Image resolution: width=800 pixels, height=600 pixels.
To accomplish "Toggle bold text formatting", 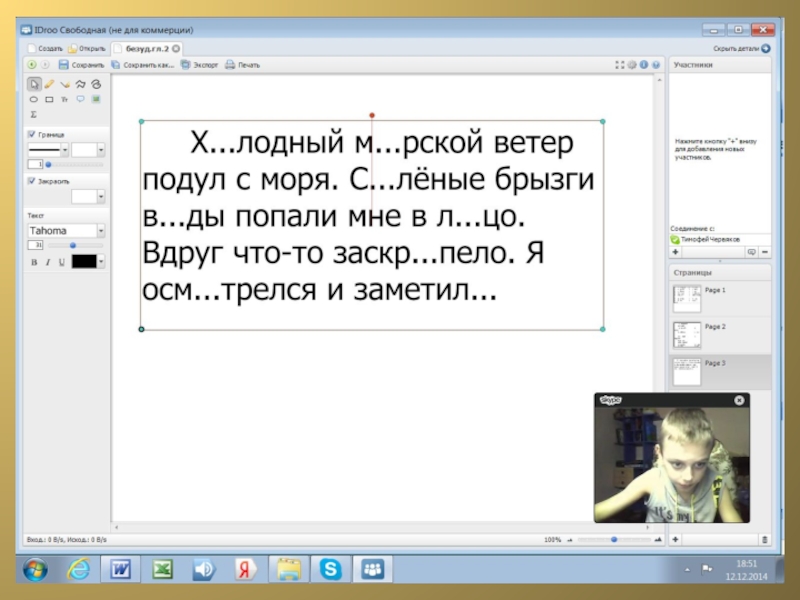I will point(34,261).
